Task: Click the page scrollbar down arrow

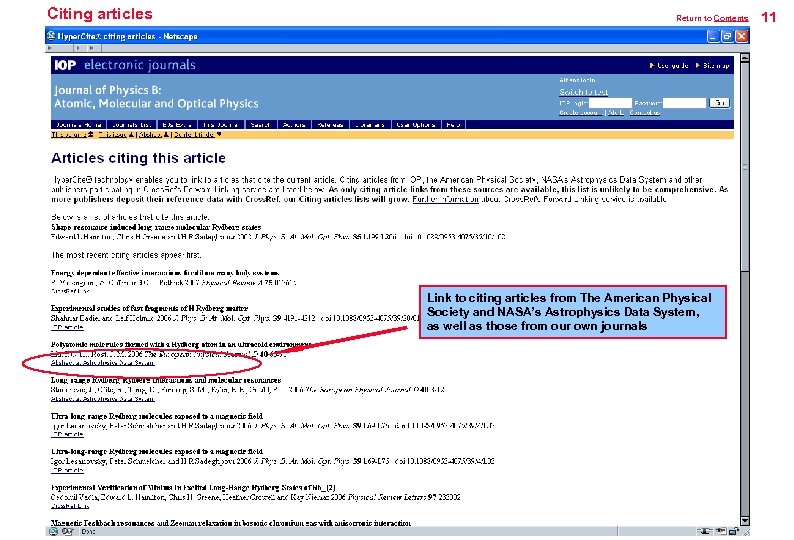Action: [744, 520]
